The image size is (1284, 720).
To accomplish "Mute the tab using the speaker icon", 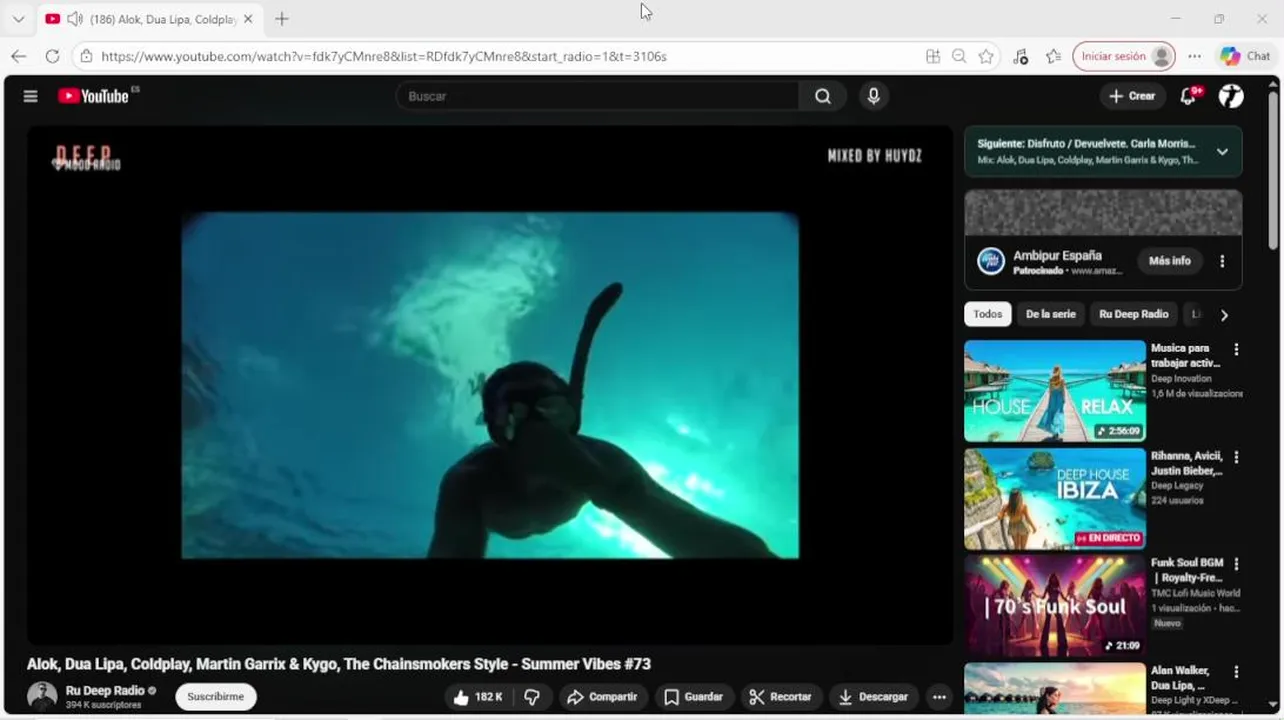I will (x=75, y=19).
